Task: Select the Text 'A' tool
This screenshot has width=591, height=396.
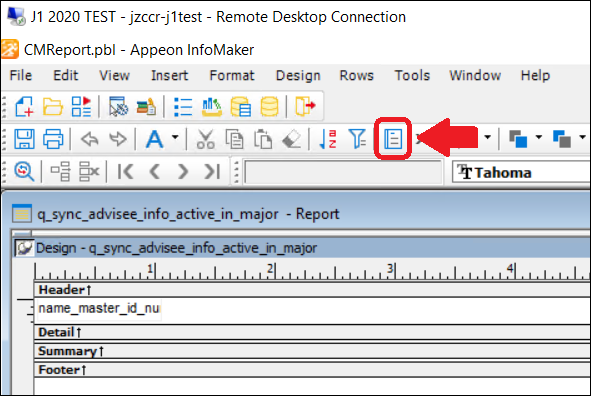Action: pyautogui.click(x=155, y=139)
